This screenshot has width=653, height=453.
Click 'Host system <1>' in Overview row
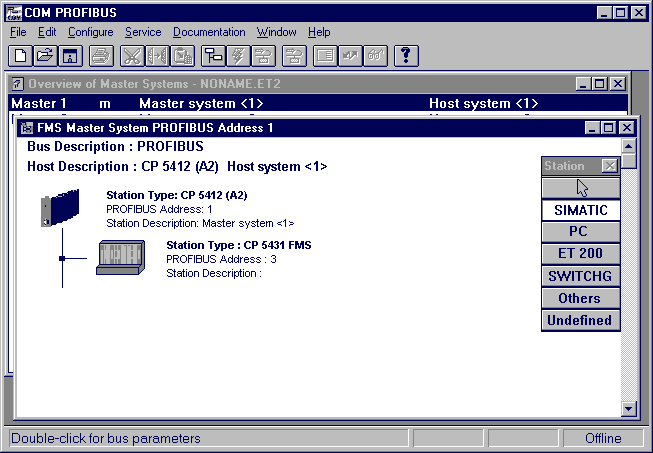coord(484,103)
